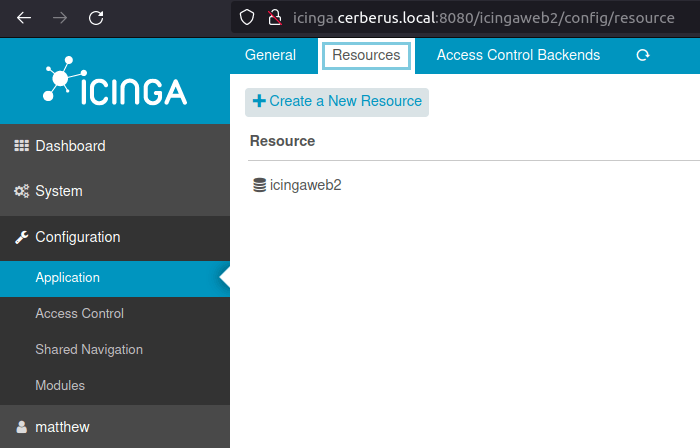The image size is (700, 448).
Task: Open the Access Control Backends tab
Action: coord(518,55)
